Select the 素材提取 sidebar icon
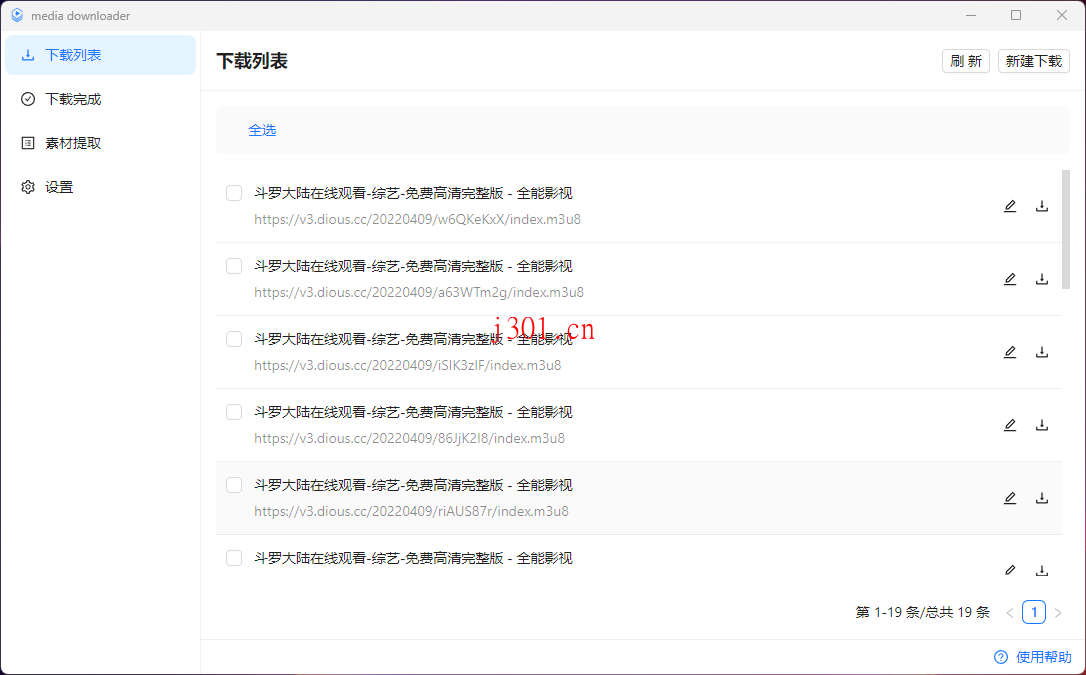The width and height of the screenshot is (1086, 675). pos(27,142)
